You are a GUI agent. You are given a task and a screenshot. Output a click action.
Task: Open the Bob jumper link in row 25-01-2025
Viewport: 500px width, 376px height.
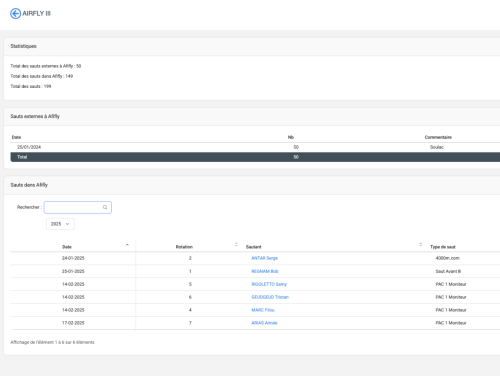(x=265, y=271)
